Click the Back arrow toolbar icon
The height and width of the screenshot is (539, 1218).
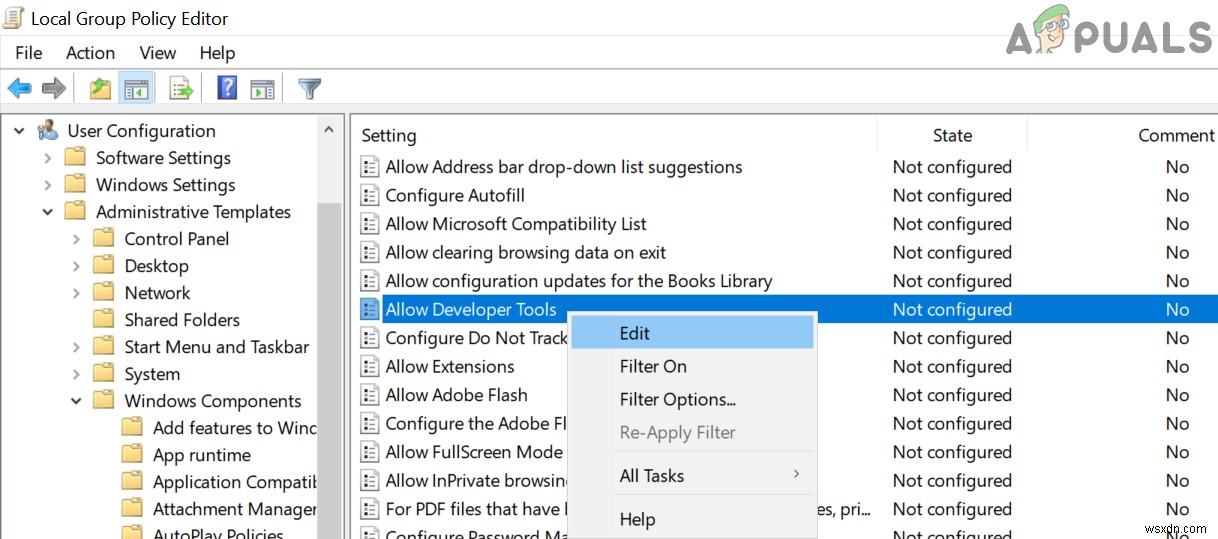pyautogui.click(x=19, y=89)
